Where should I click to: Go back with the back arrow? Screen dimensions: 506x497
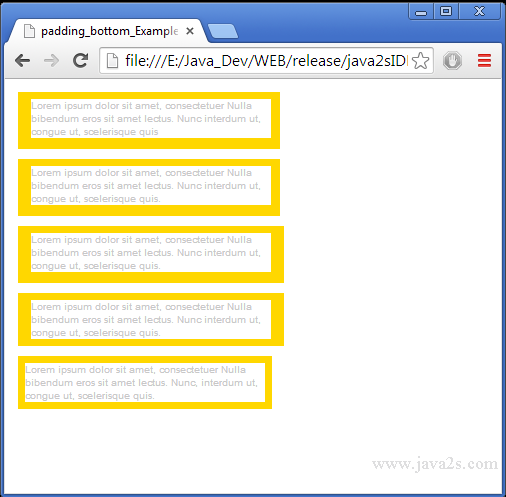coord(23,61)
